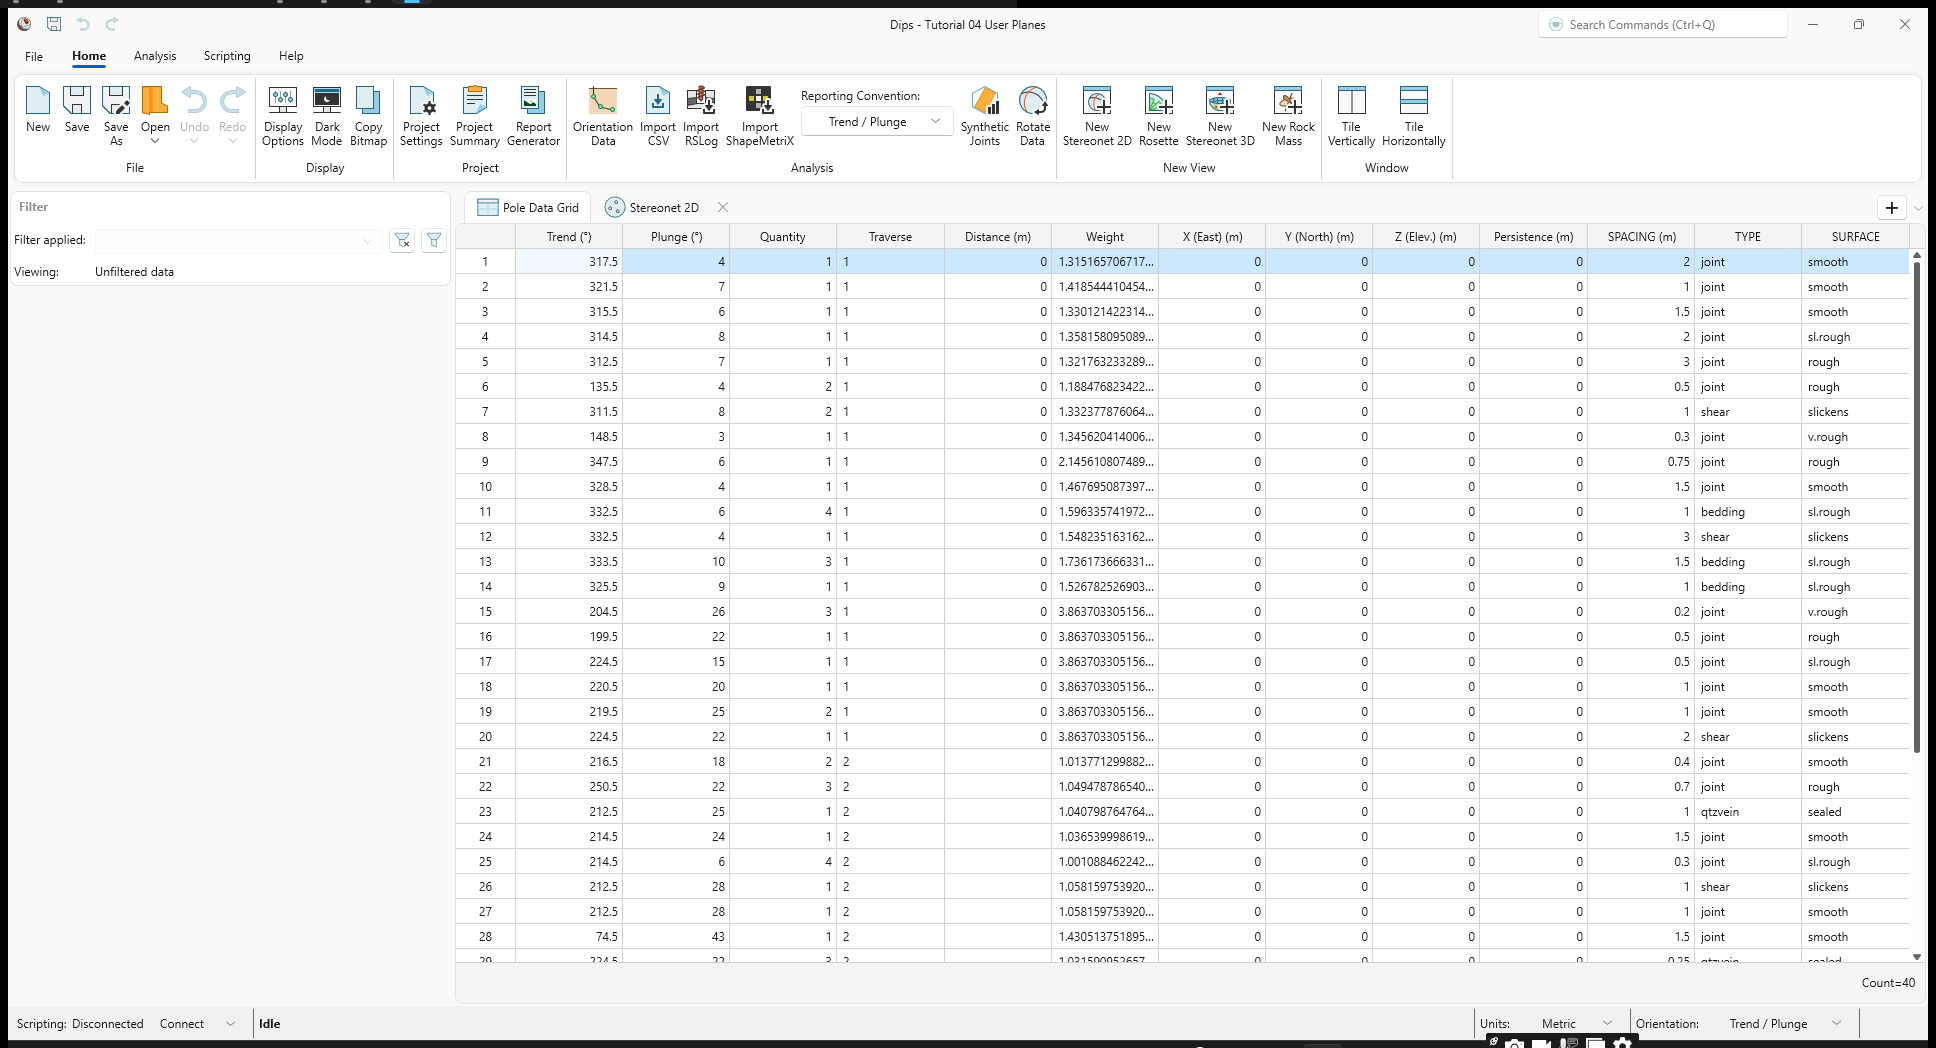Close the Stereonet 2D tab
1936x1048 pixels.
point(723,208)
